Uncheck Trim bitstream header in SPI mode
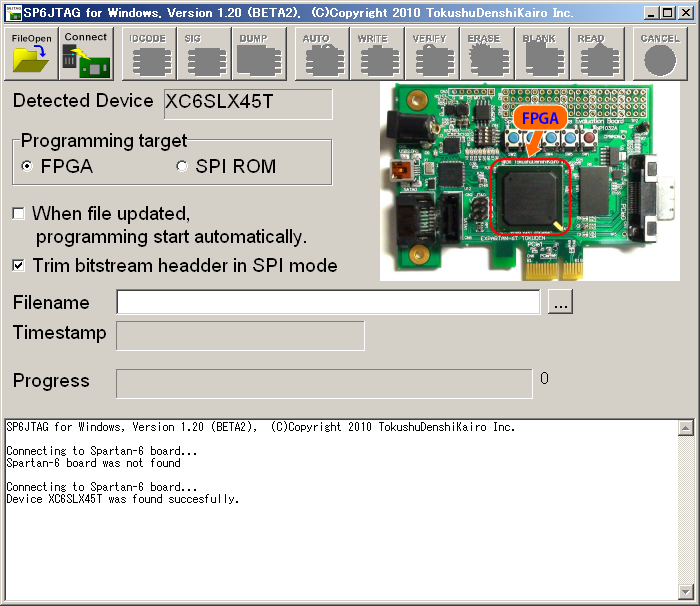Screen dimensions: 700x606 coord(19,266)
